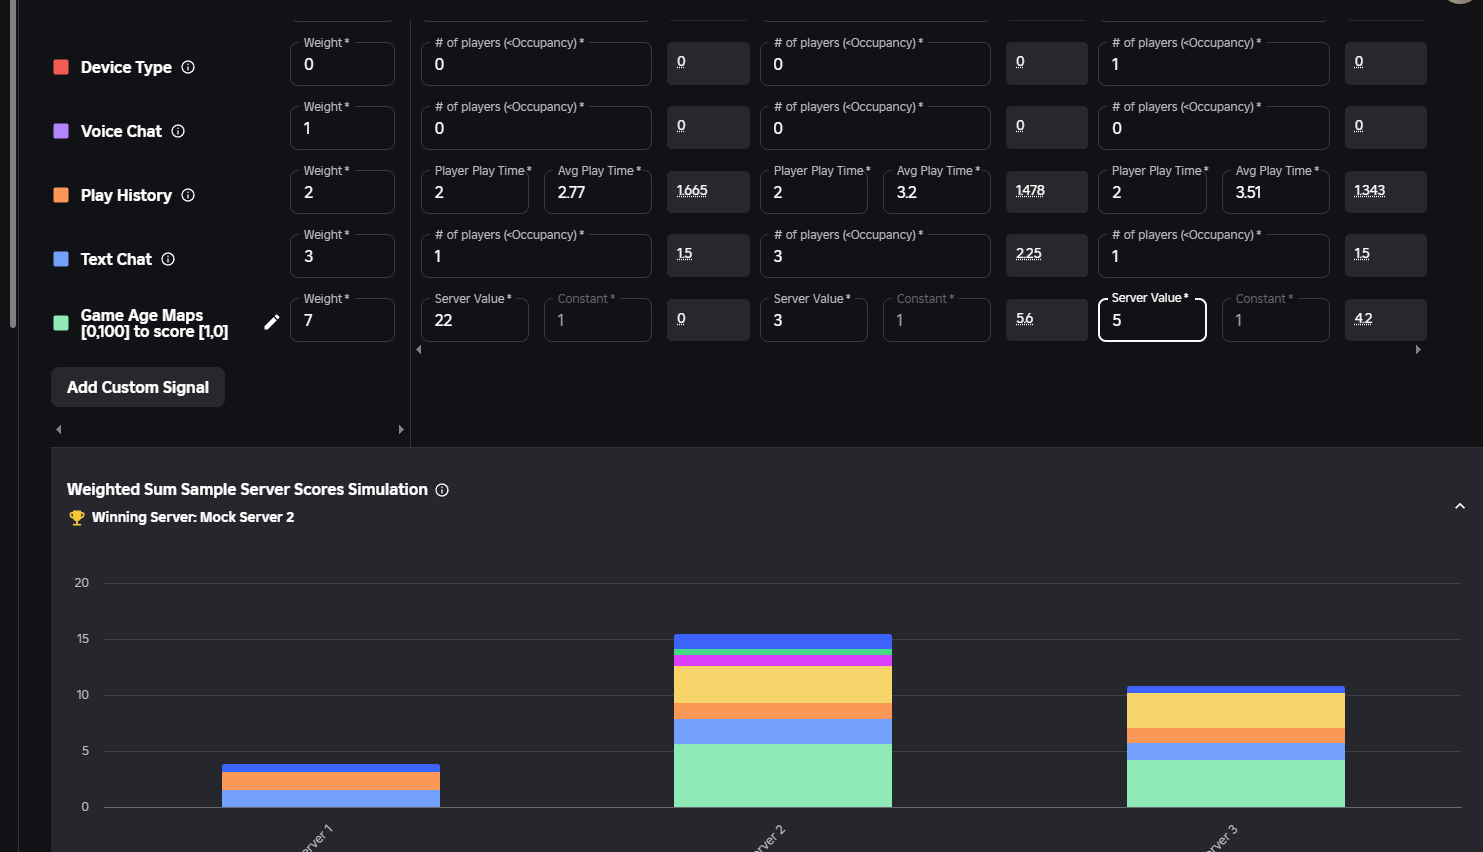Click right scroll arrow under server value columns
The image size is (1483, 852).
click(x=1418, y=350)
